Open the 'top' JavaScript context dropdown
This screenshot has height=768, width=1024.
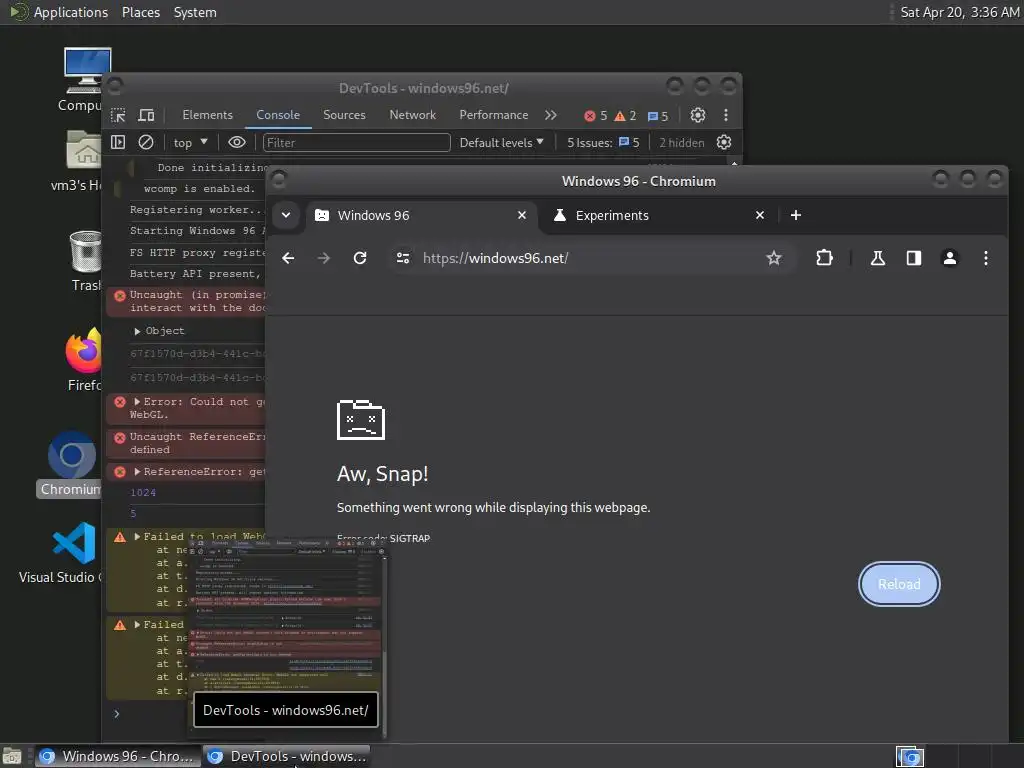click(190, 142)
